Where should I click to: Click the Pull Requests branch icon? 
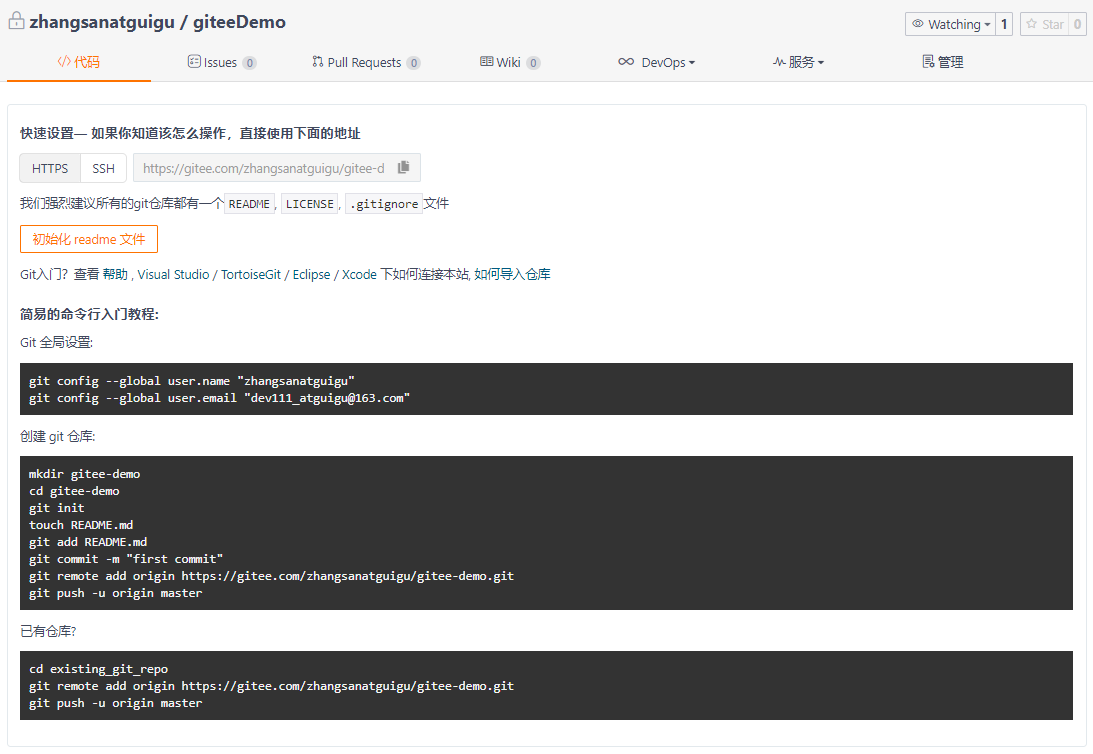coord(318,61)
